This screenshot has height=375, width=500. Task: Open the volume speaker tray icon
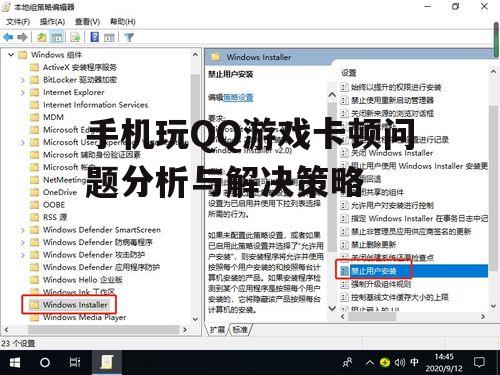click(x=400, y=362)
